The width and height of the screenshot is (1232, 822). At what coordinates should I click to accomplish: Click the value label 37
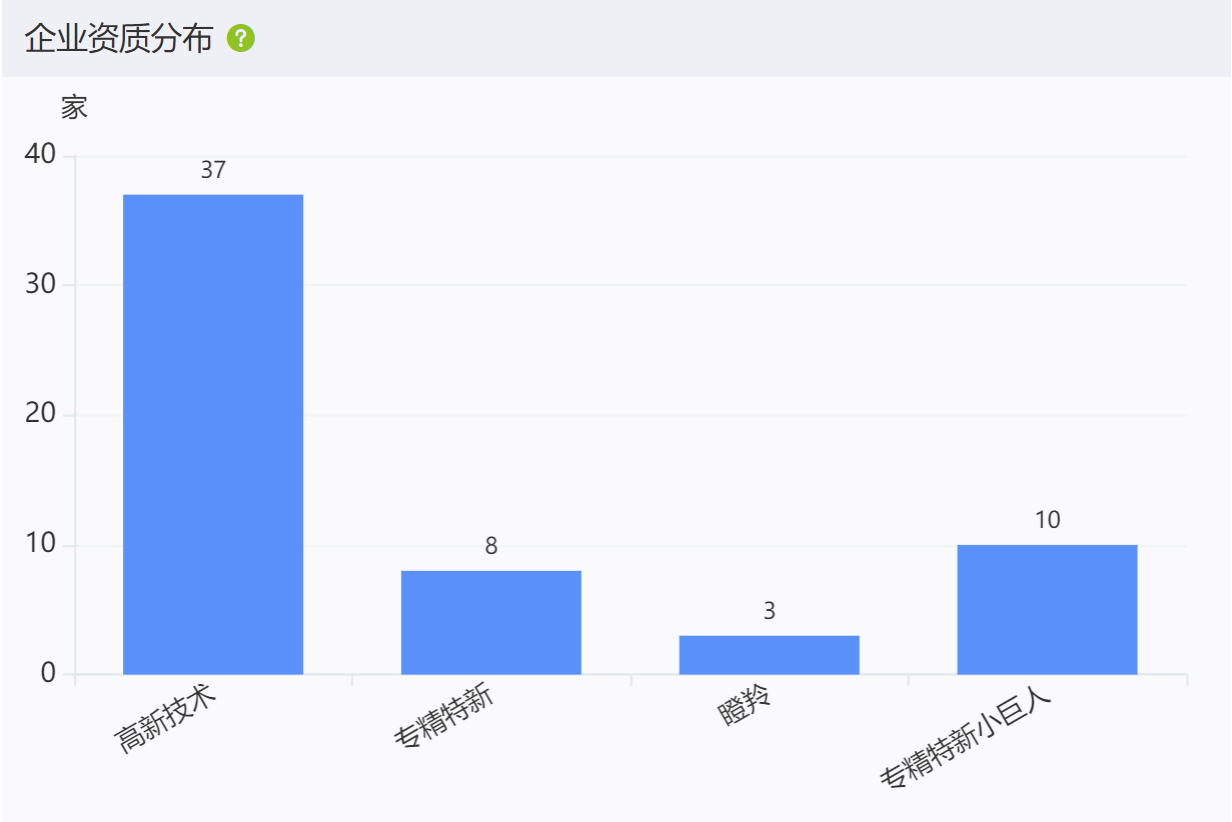213,170
